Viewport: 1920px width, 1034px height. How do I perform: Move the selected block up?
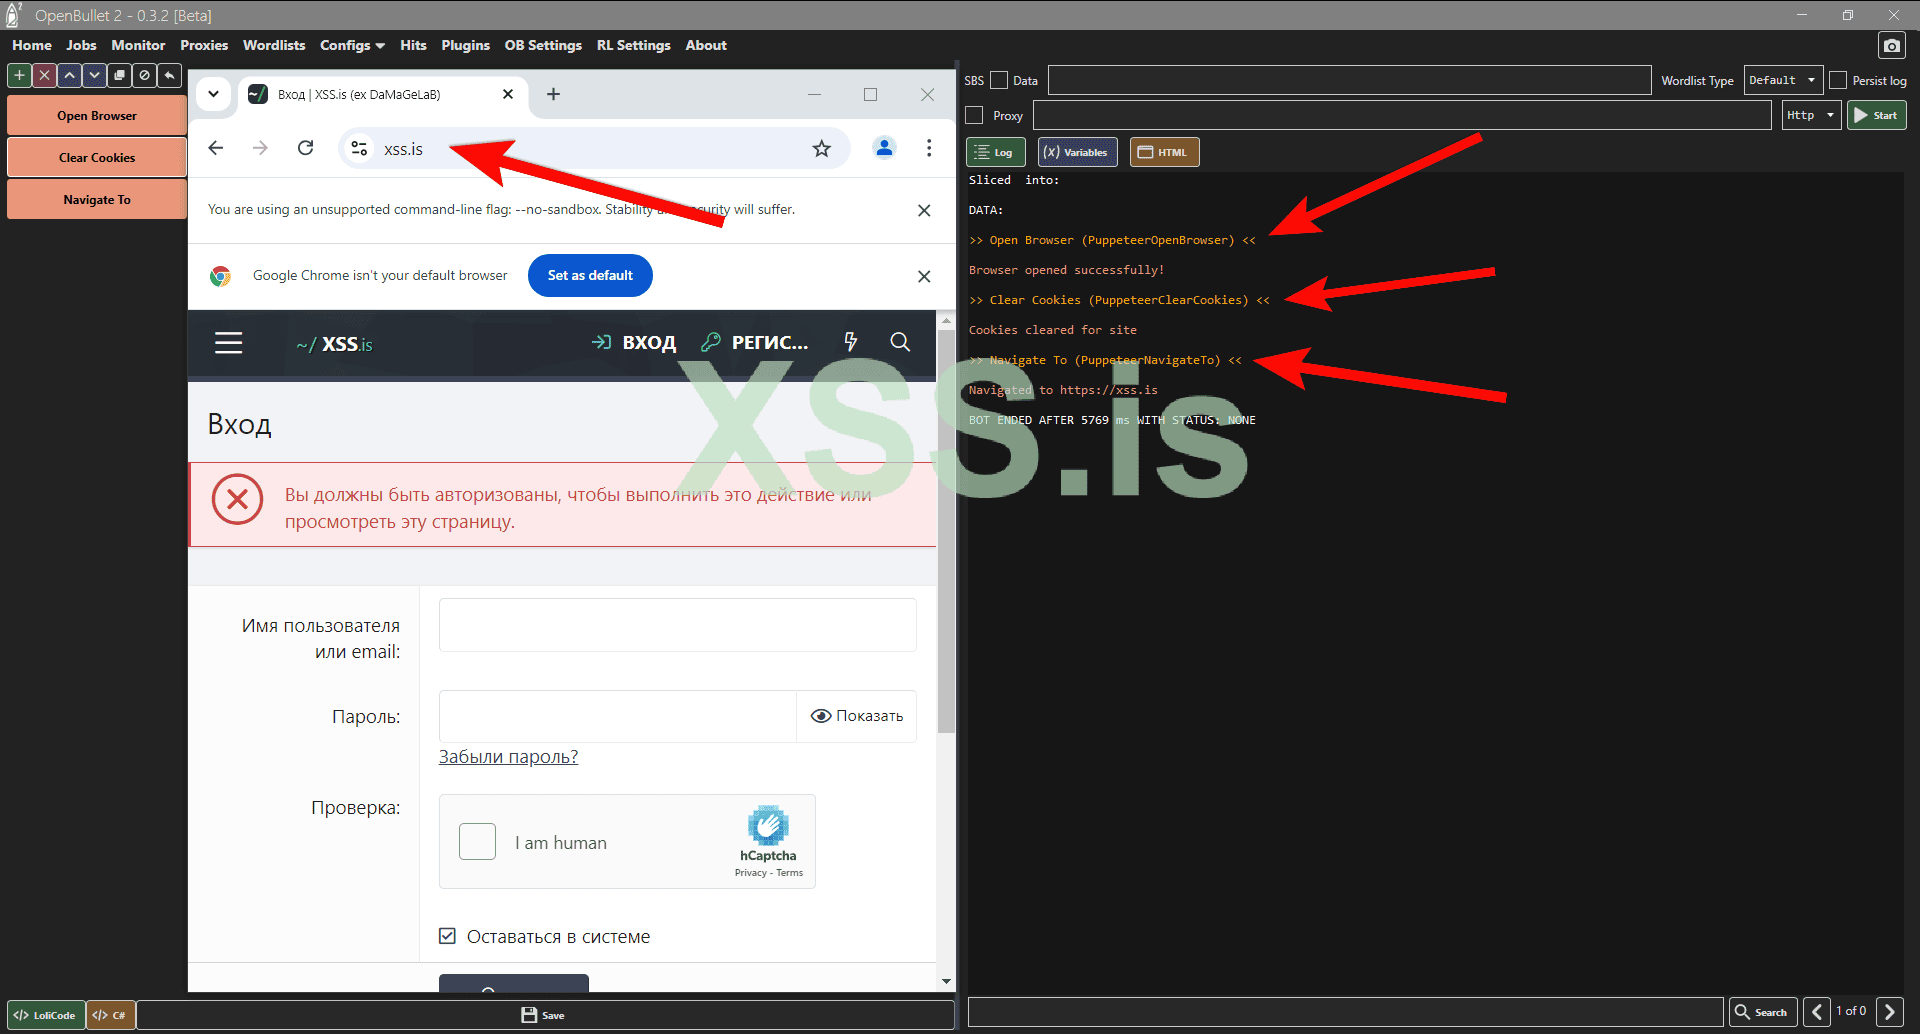pyautogui.click(x=69, y=75)
